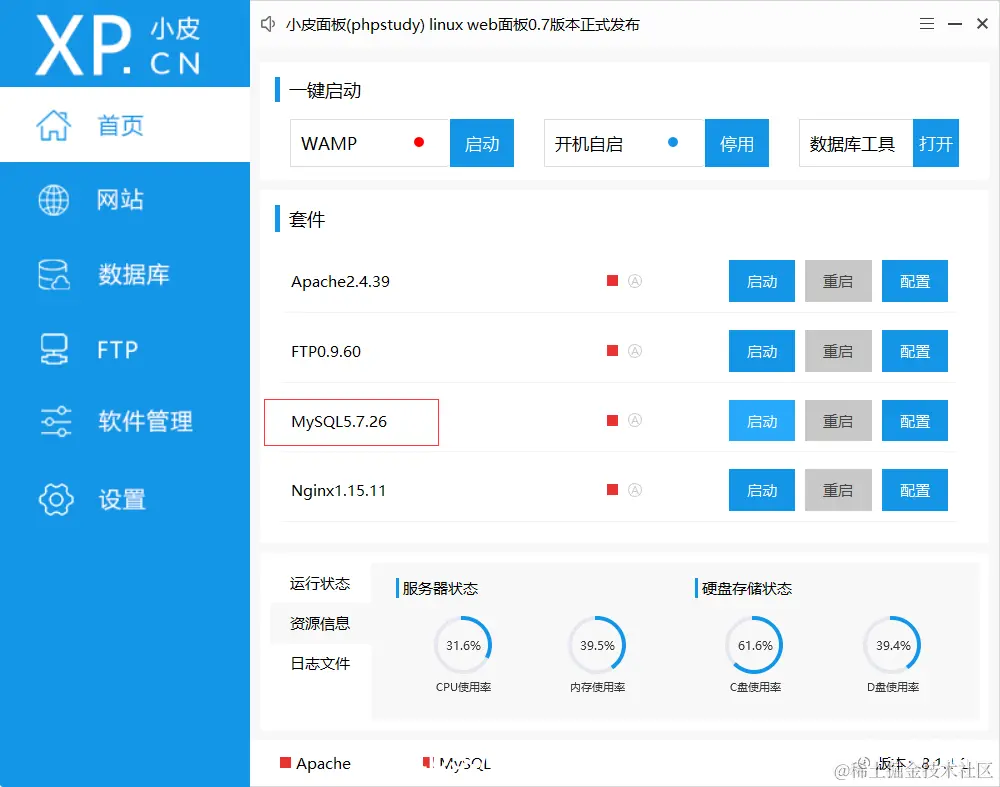
Task: Click the FTP0.9.60 label
Action: tap(326, 351)
